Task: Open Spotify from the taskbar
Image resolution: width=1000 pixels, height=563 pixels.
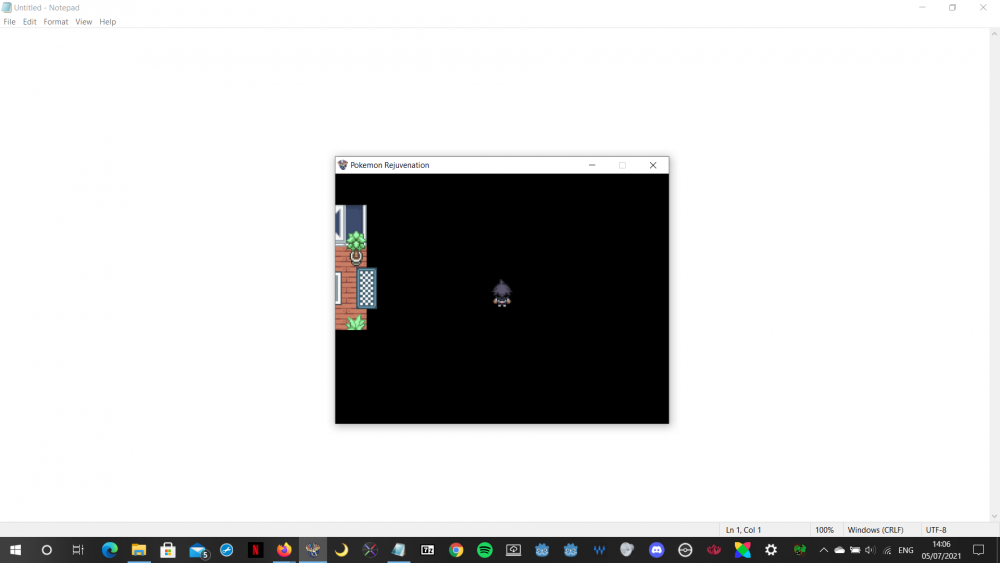Action: pyautogui.click(x=485, y=550)
